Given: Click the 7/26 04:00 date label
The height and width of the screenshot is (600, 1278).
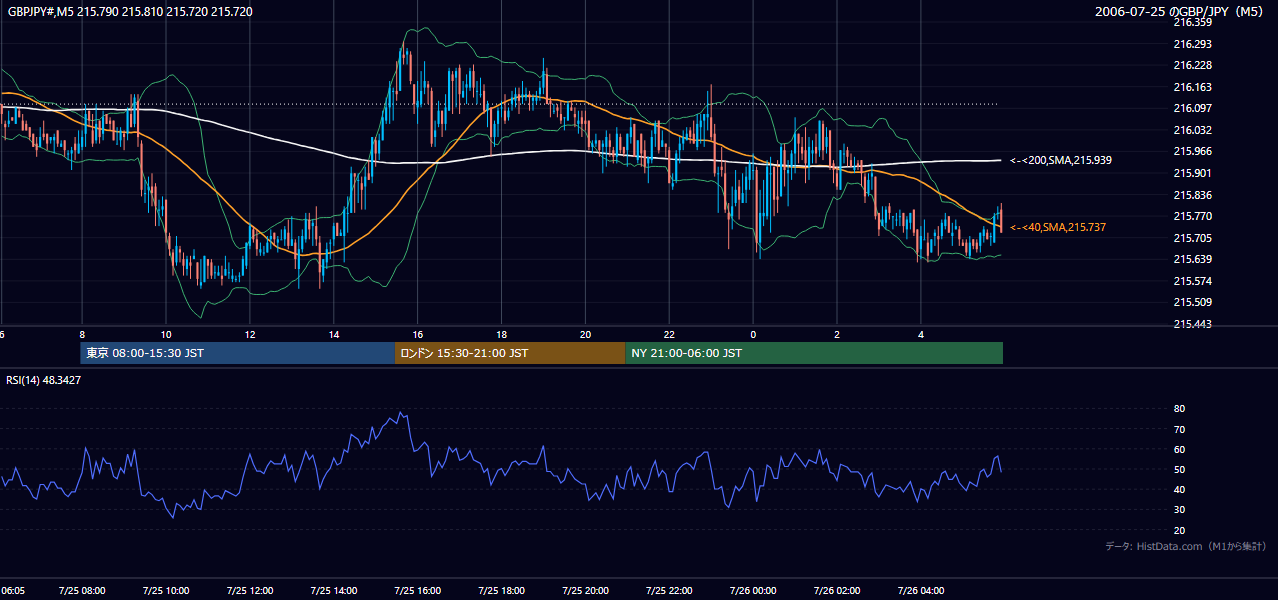Looking at the screenshot, I should pyautogui.click(x=921, y=591).
